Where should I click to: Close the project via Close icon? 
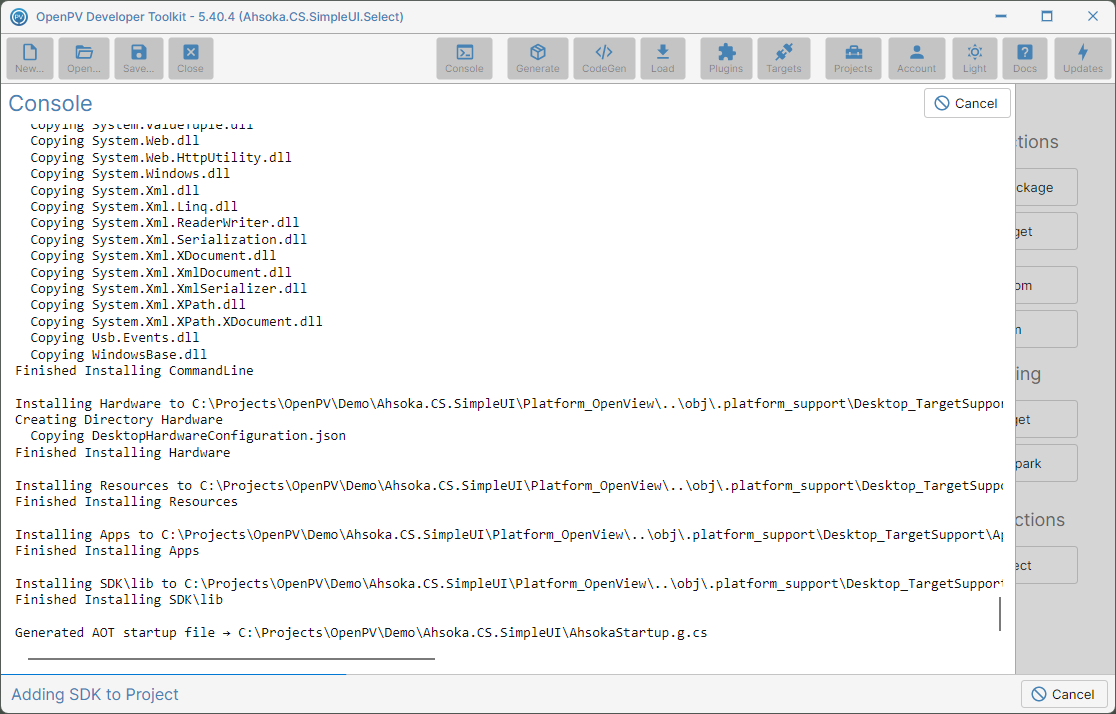click(190, 58)
